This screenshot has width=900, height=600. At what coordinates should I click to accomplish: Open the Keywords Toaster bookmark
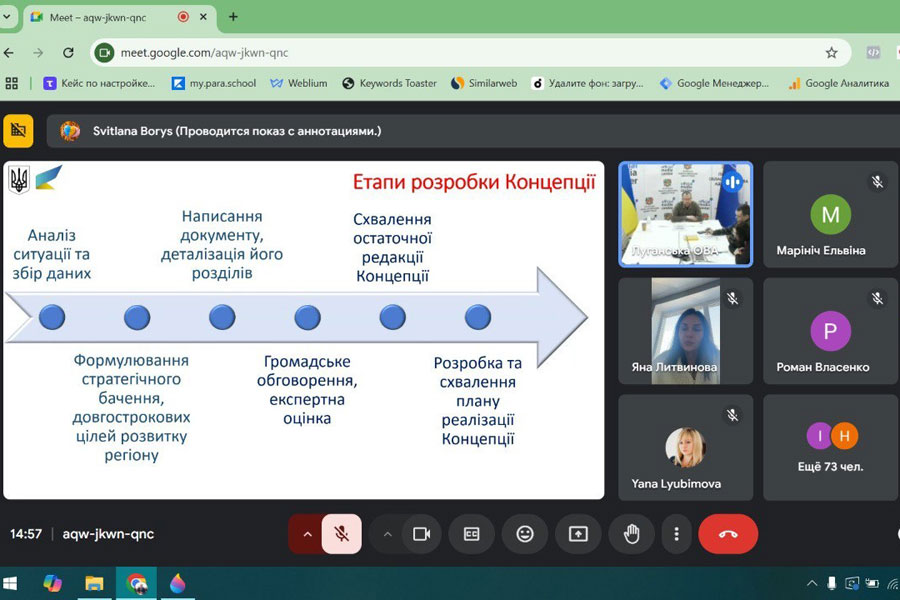389,83
